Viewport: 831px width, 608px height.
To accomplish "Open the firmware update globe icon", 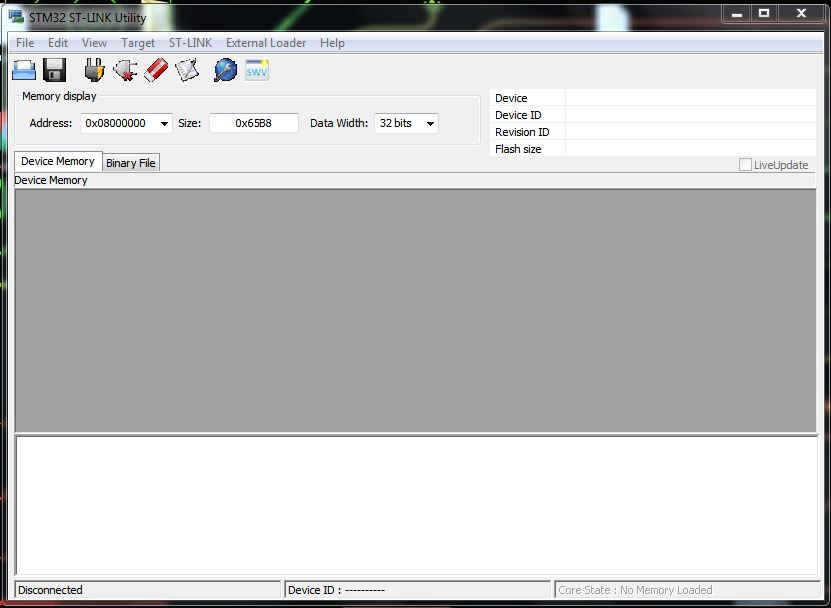I will pos(226,70).
